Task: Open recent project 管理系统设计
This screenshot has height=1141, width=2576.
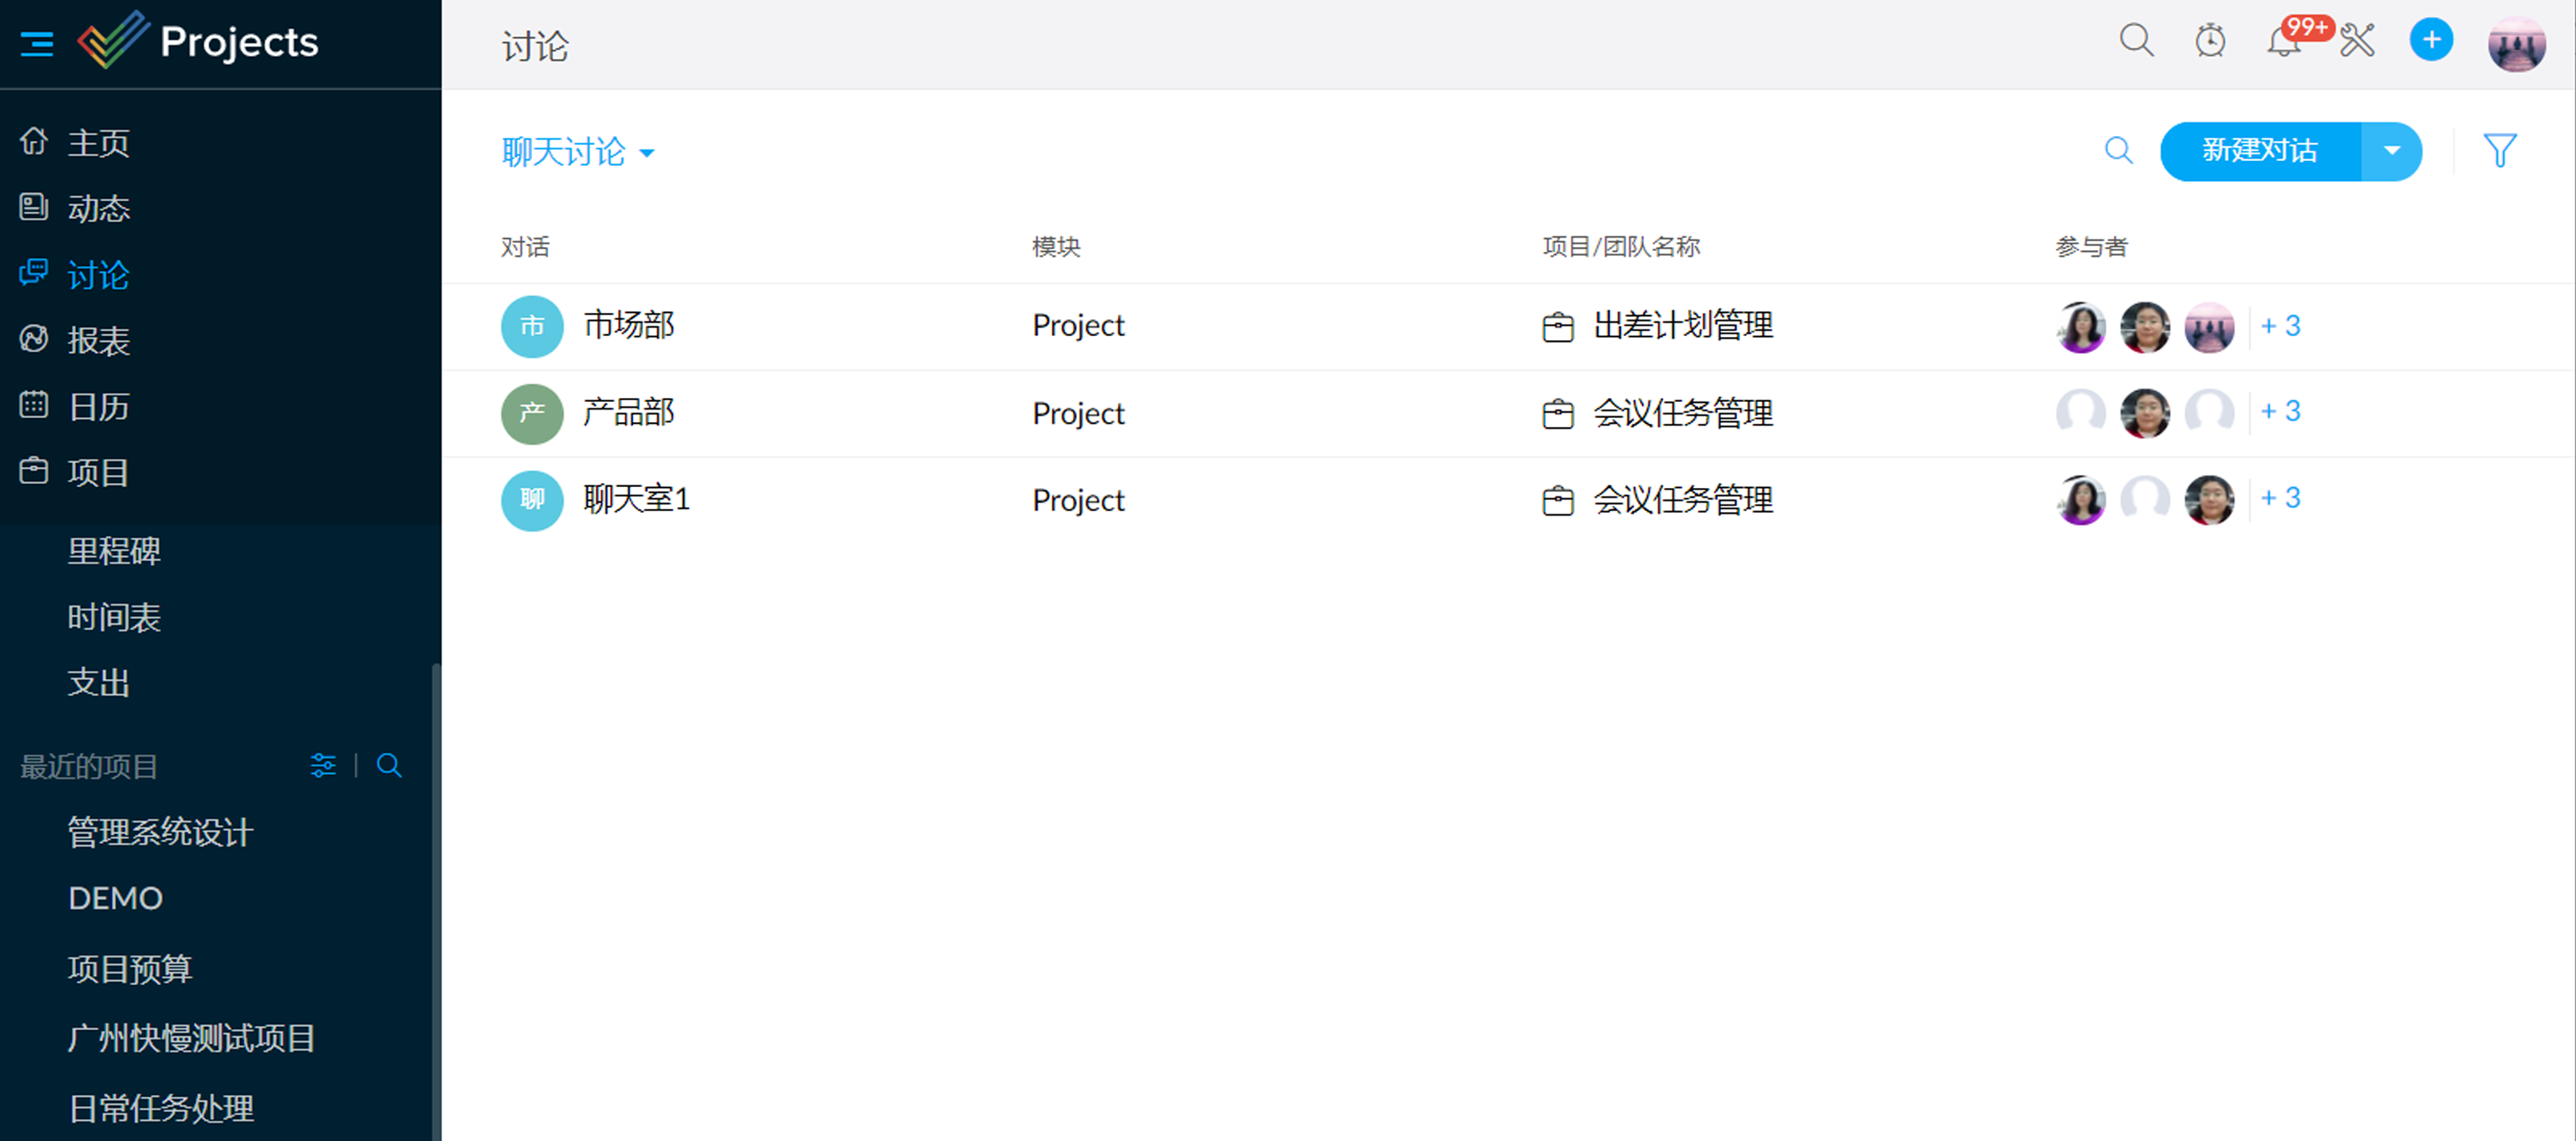Action: (x=161, y=832)
